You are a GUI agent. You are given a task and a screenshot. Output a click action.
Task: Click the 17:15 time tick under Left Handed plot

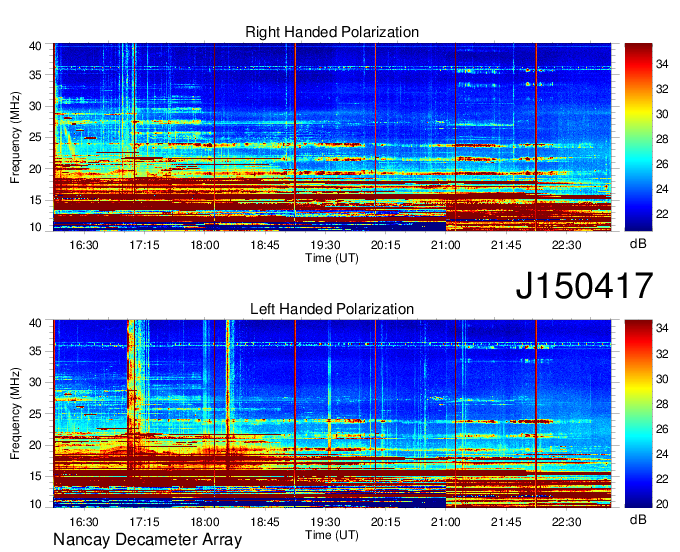144,522
